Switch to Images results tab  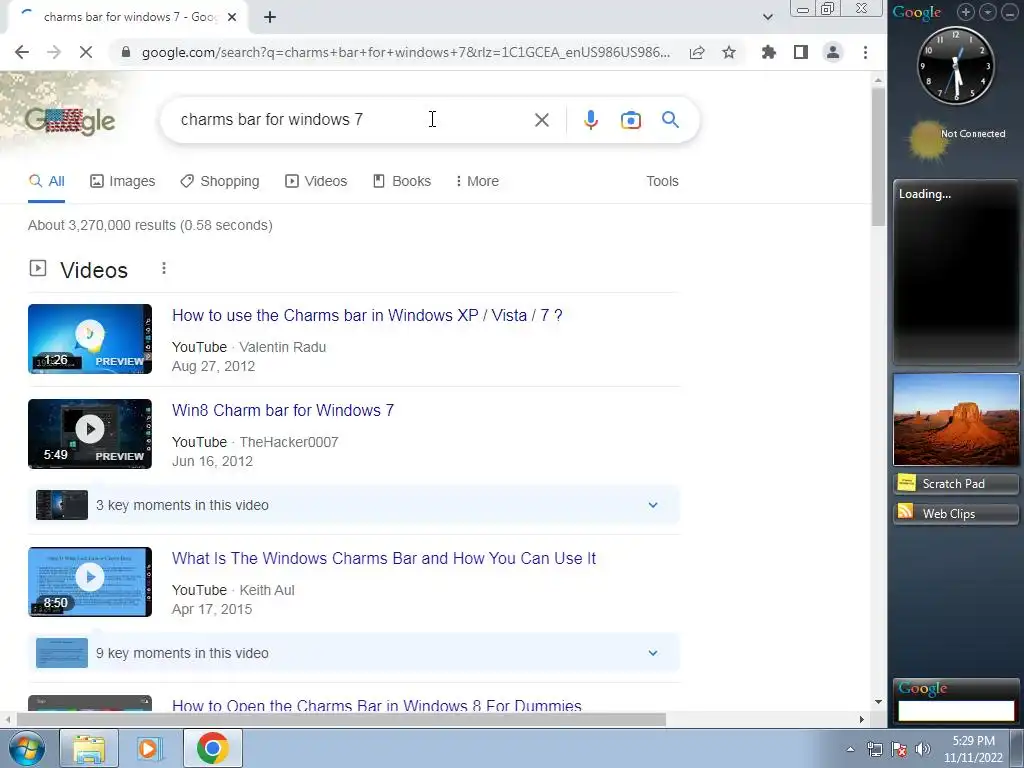tap(123, 181)
